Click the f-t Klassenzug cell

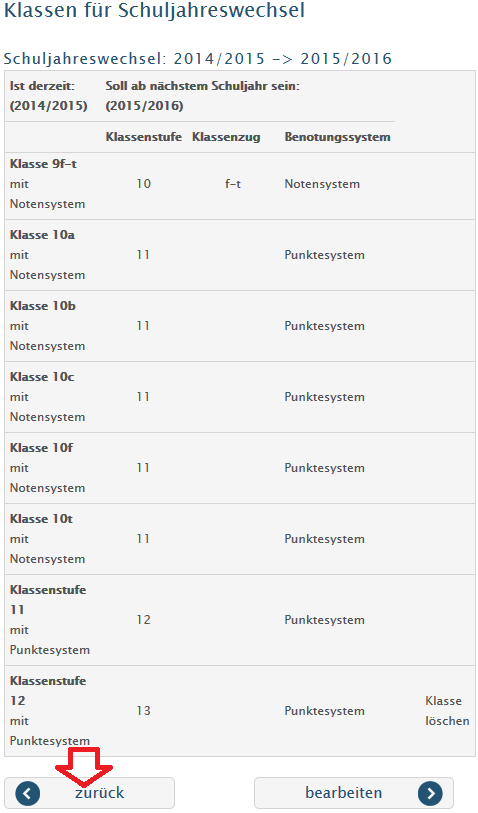(x=233, y=184)
